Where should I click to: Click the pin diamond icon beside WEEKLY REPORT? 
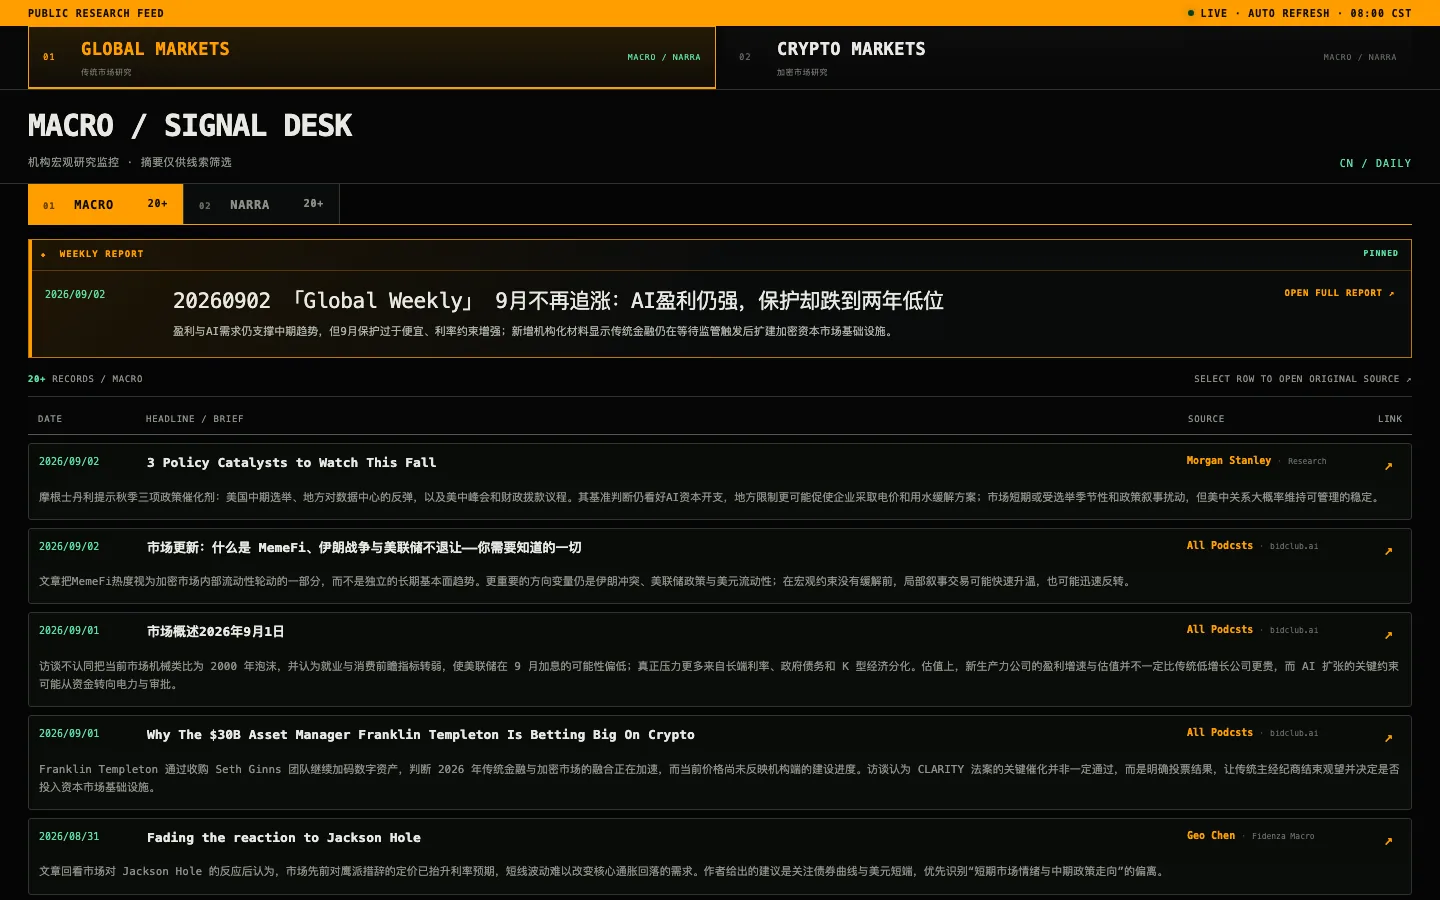tap(43, 254)
